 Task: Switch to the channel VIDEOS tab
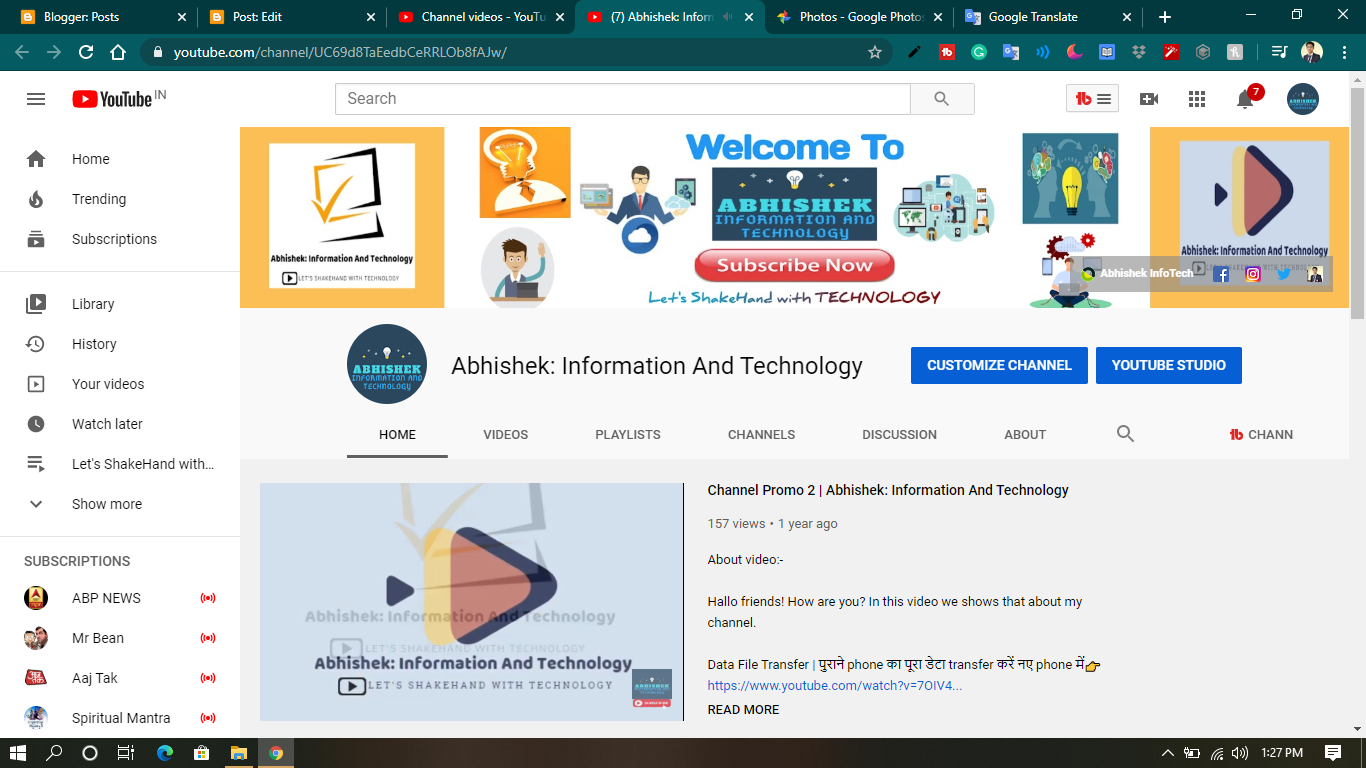(505, 435)
